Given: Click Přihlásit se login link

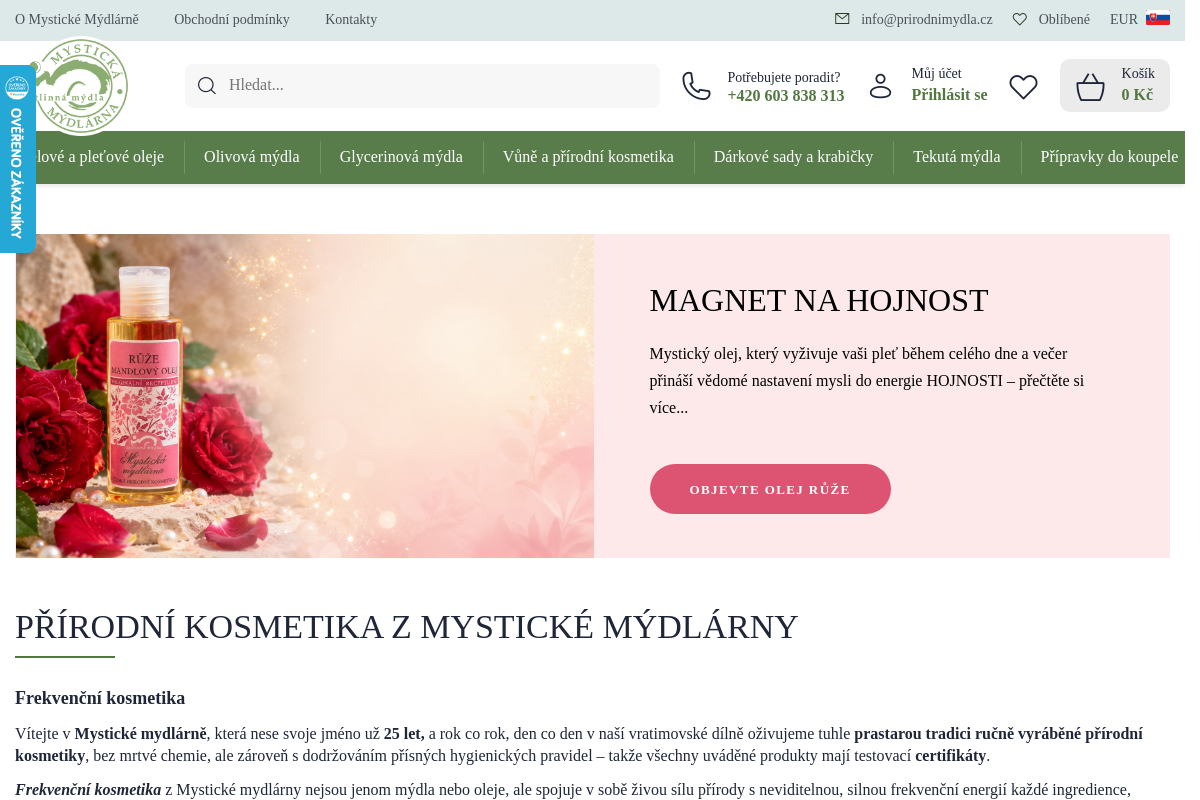Looking at the screenshot, I should [949, 95].
